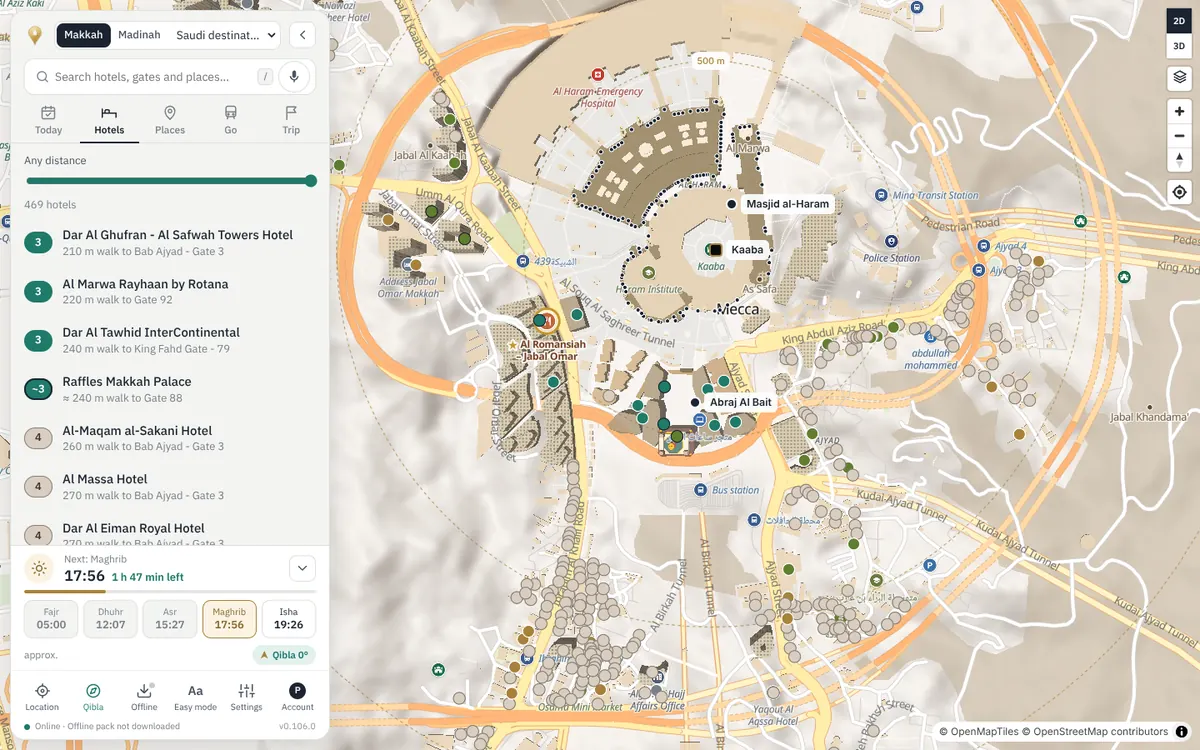
Task: Click the gold location pin app logo
Action: (35, 35)
